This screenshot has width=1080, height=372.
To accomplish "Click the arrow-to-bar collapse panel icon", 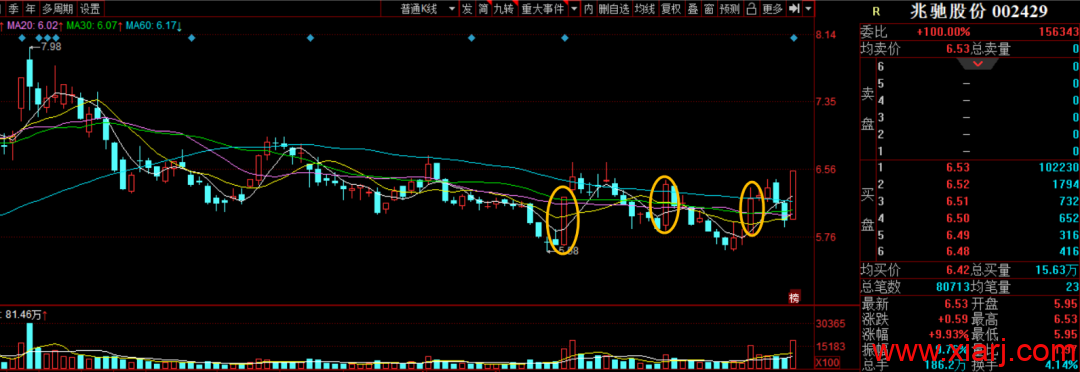I will [793, 9].
